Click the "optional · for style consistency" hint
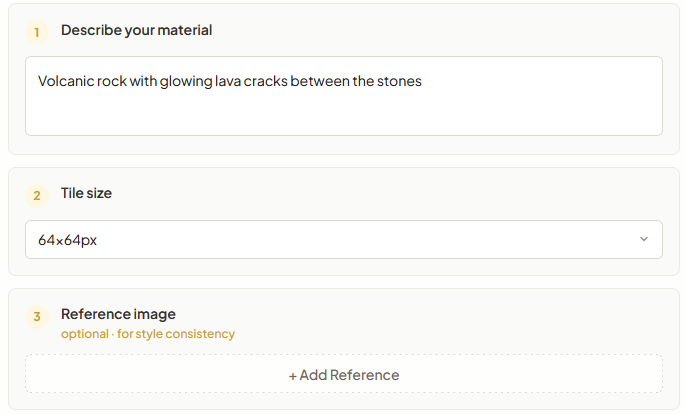The width and height of the screenshot is (685, 414). pyautogui.click(x=148, y=334)
